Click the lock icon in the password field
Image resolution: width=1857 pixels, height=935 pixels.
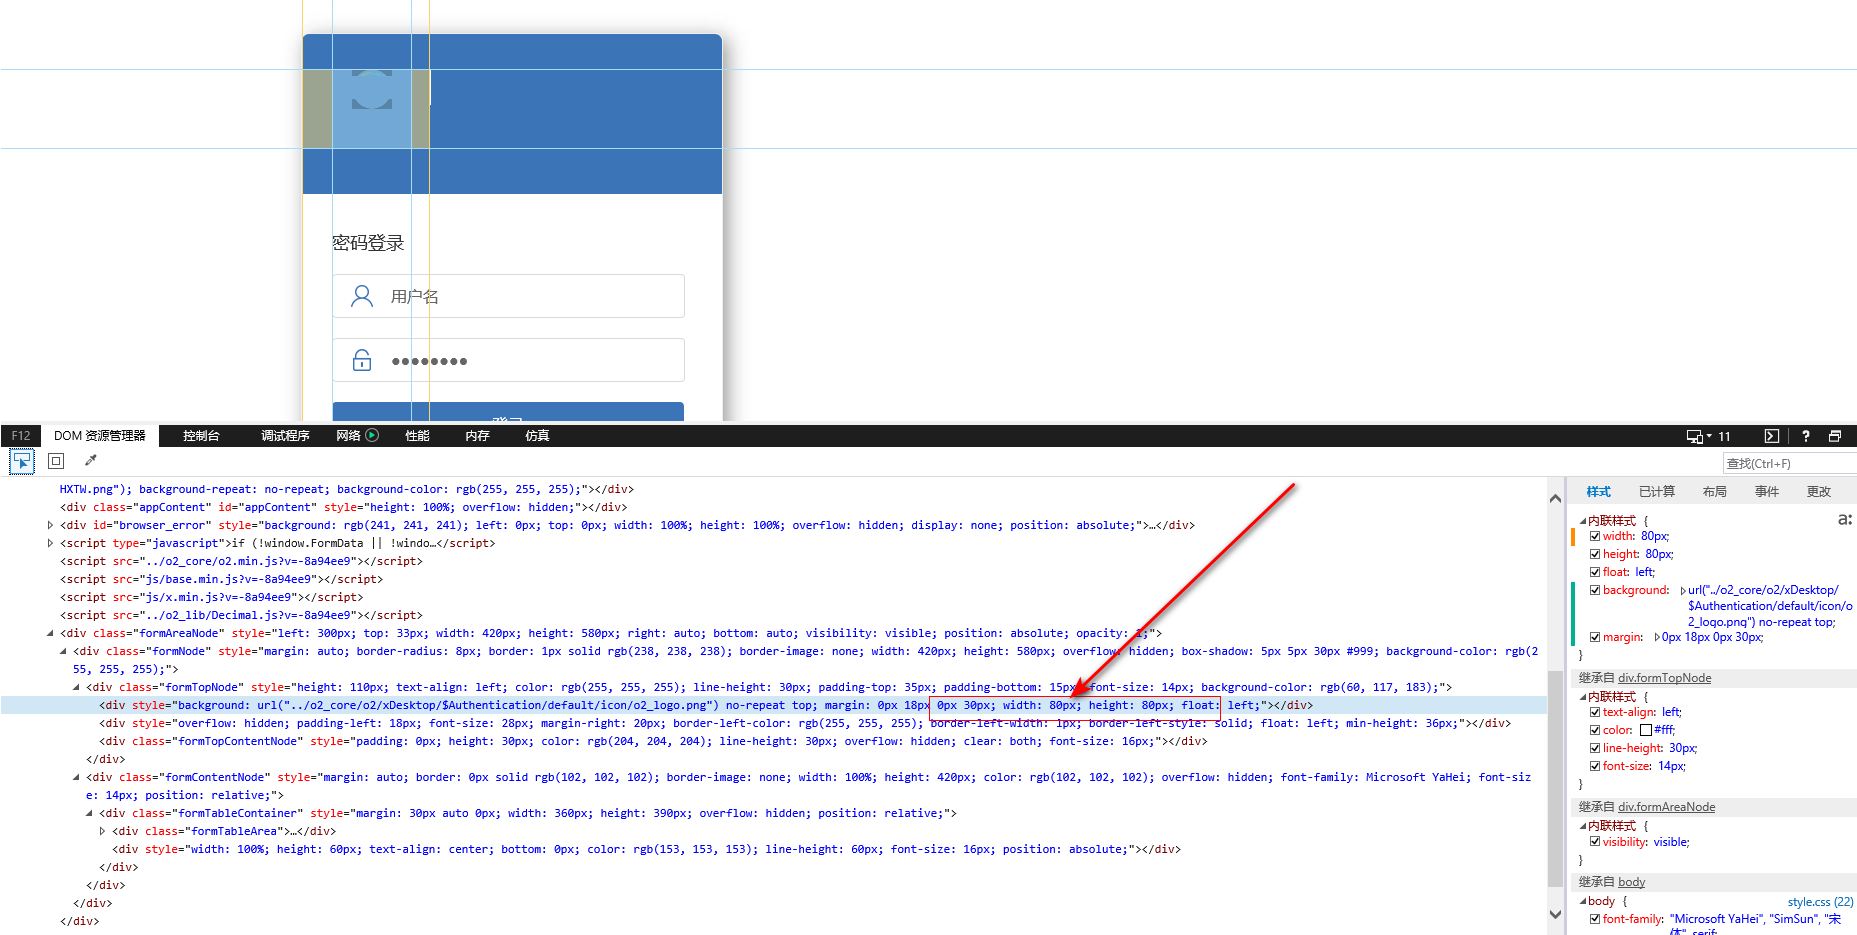pos(362,360)
